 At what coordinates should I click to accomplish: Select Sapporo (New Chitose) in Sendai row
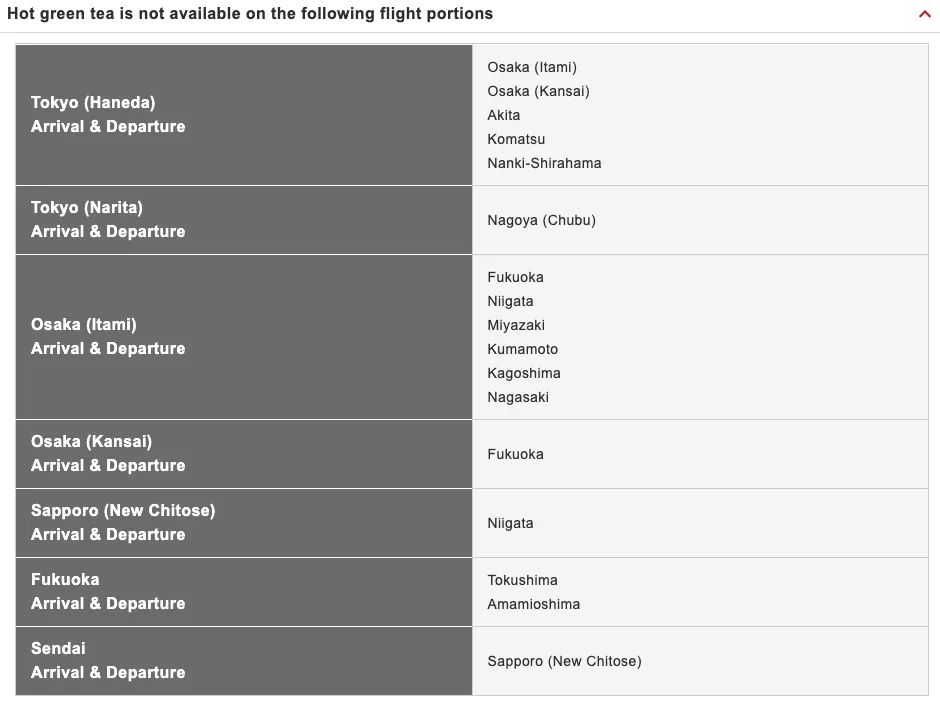pos(564,661)
